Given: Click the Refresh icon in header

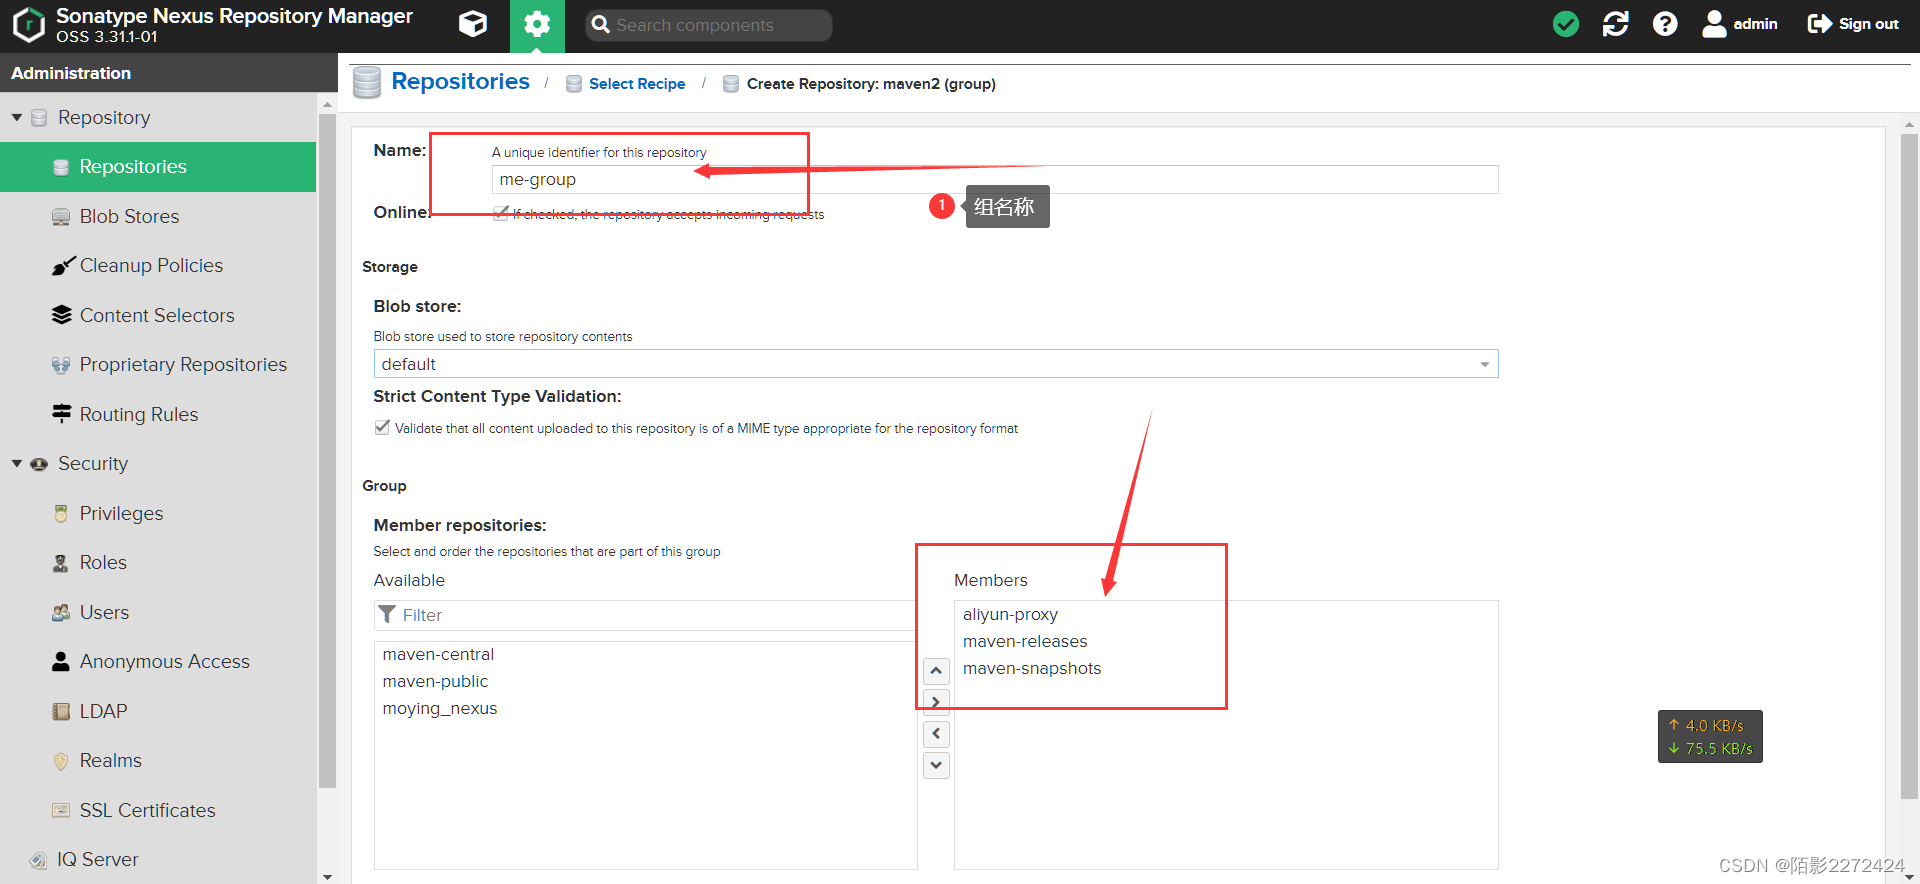Looking at the screenshot, I should pyautogui.click(x=1616, y=24).
